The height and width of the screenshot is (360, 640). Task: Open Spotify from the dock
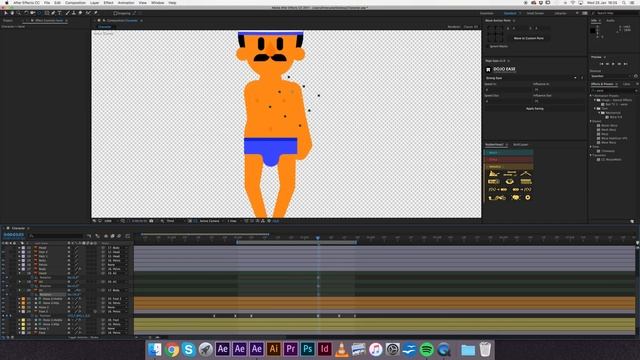[427, 349]
